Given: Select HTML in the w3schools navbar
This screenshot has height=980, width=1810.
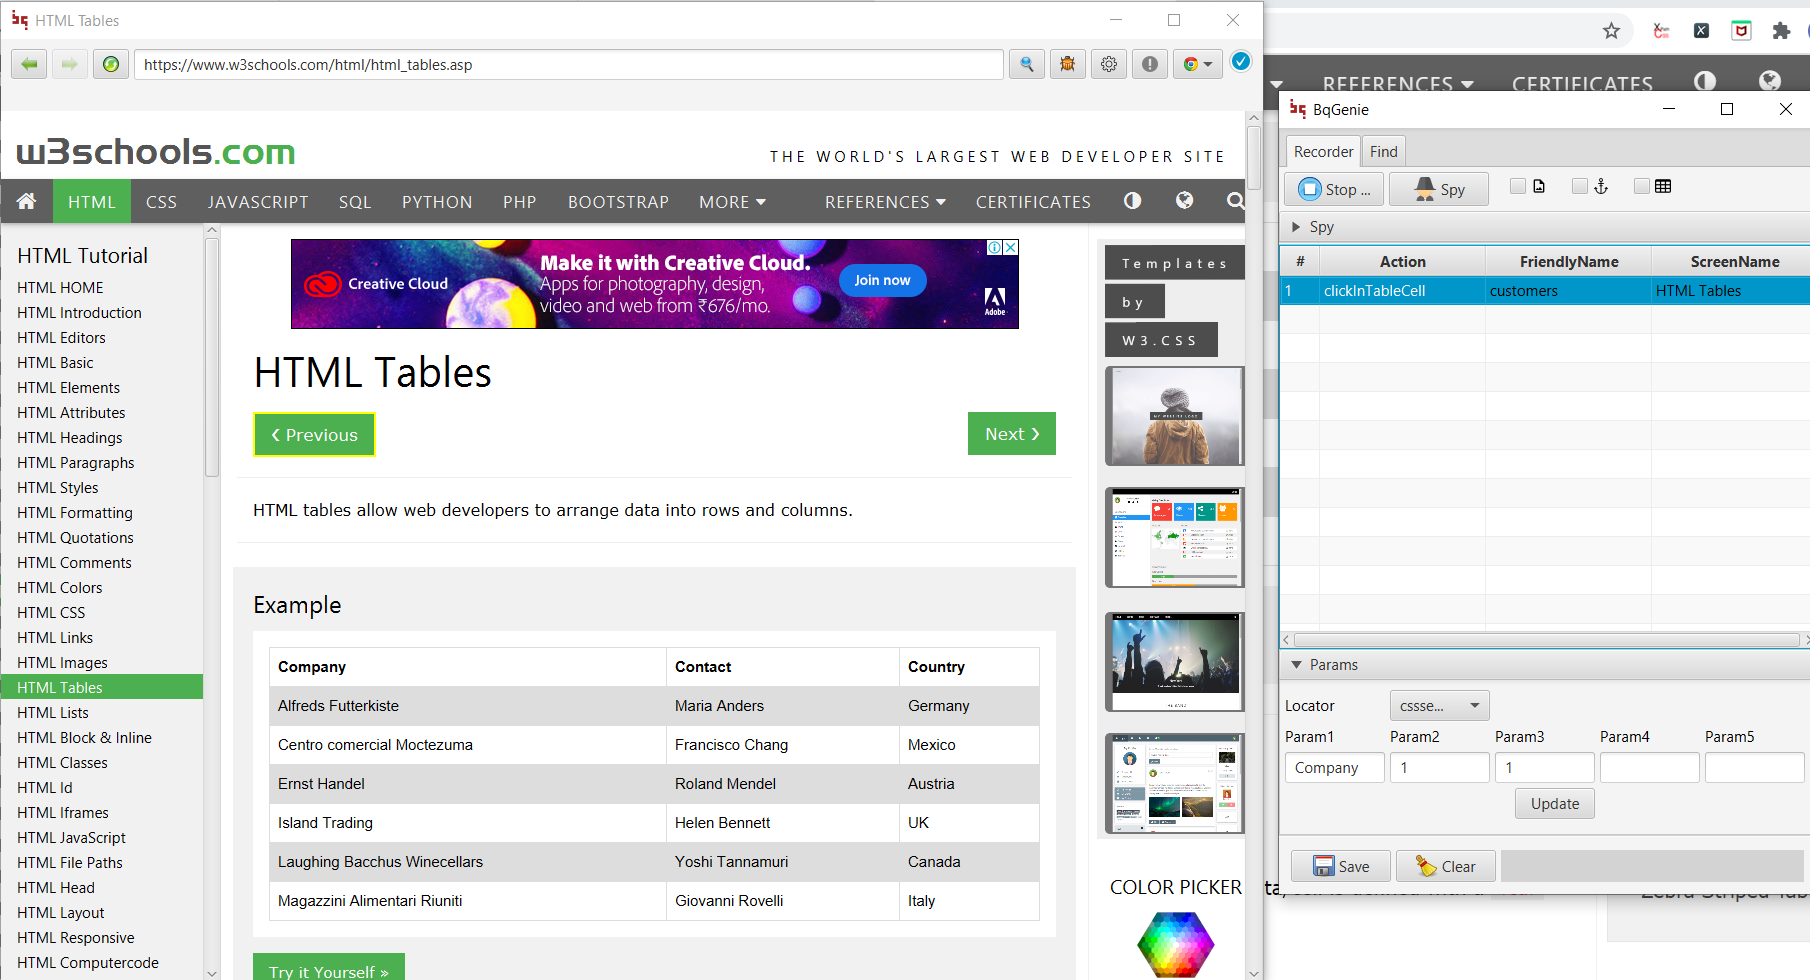Looking at the screenshot, I should 92,202.
